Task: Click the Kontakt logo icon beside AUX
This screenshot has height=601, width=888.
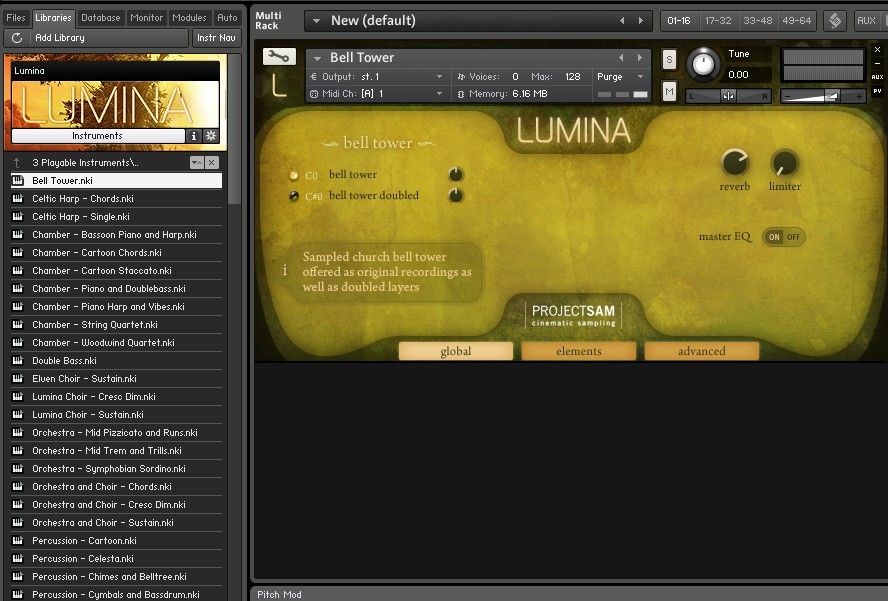Action: (x=835, y=20)
